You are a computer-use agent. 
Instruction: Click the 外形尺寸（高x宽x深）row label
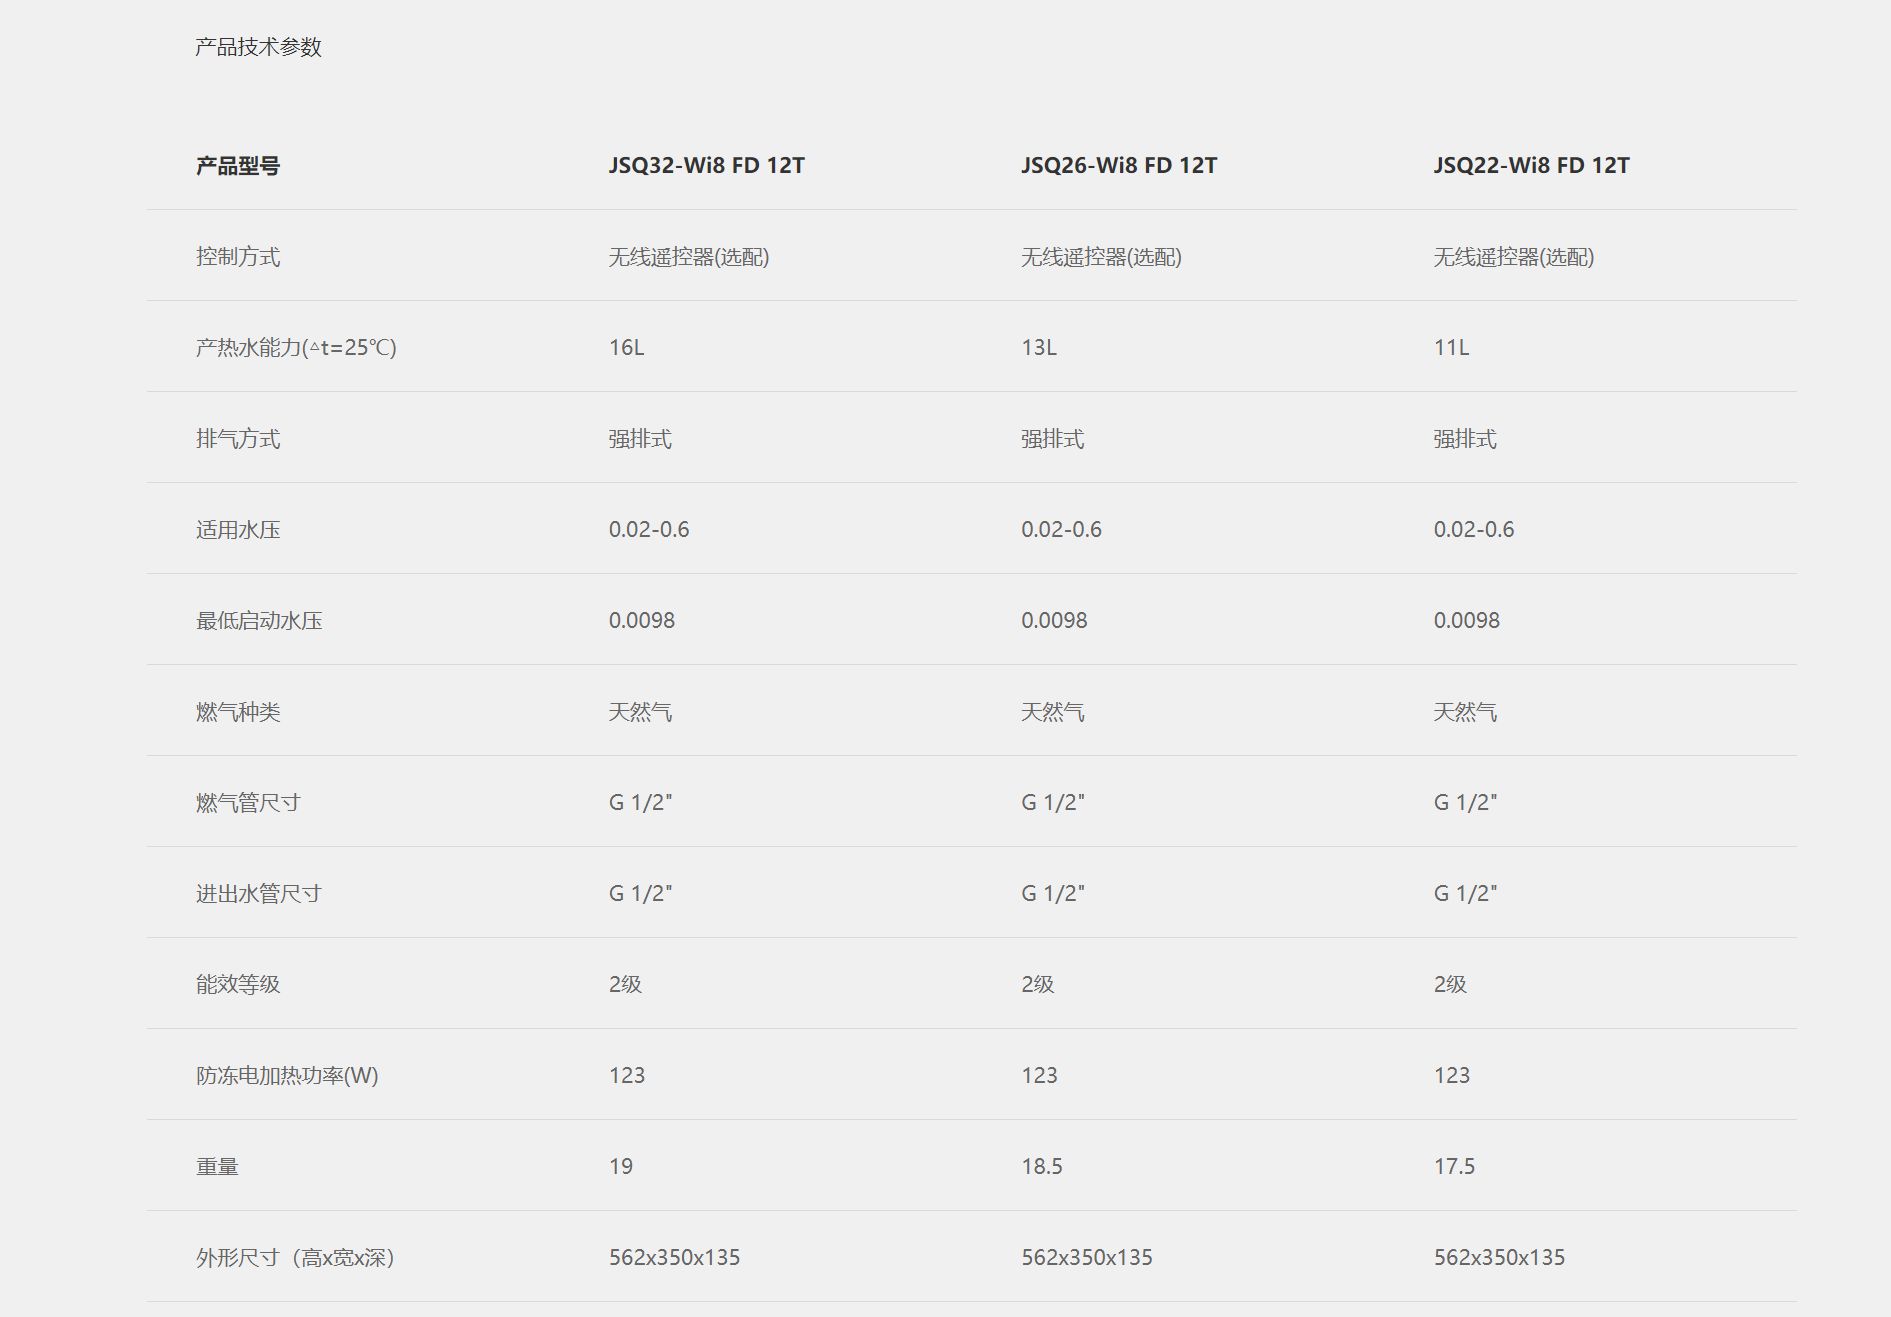[x=296, y=1258]
